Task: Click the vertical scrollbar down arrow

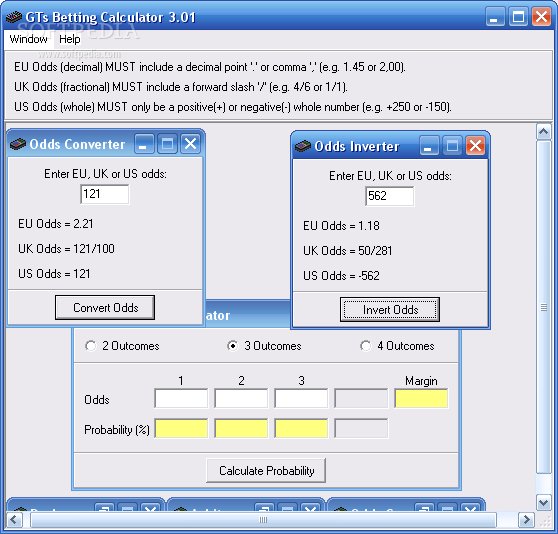Action: pyautogui.click(x=543, y=503)
